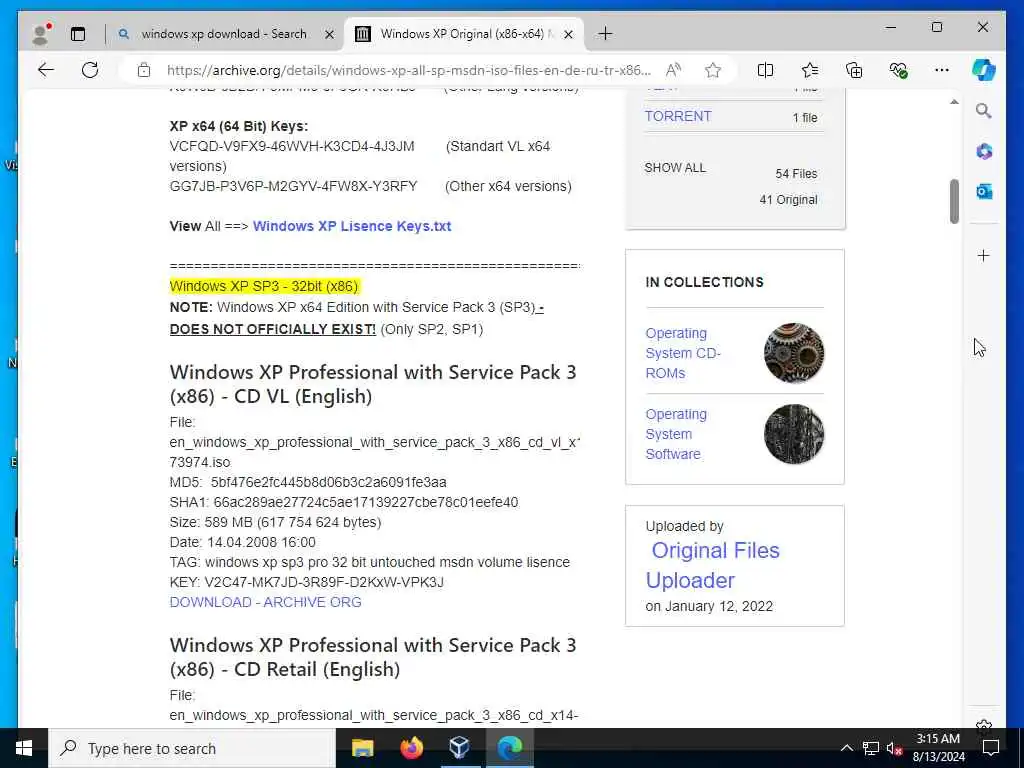Open network status tray icon

pos(871,748)
